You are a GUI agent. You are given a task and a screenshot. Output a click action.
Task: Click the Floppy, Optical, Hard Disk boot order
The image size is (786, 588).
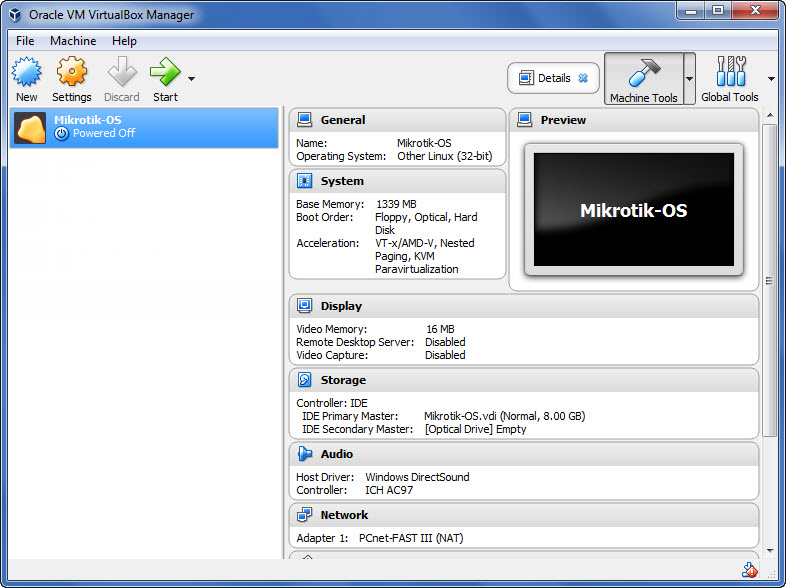[426, 224]
